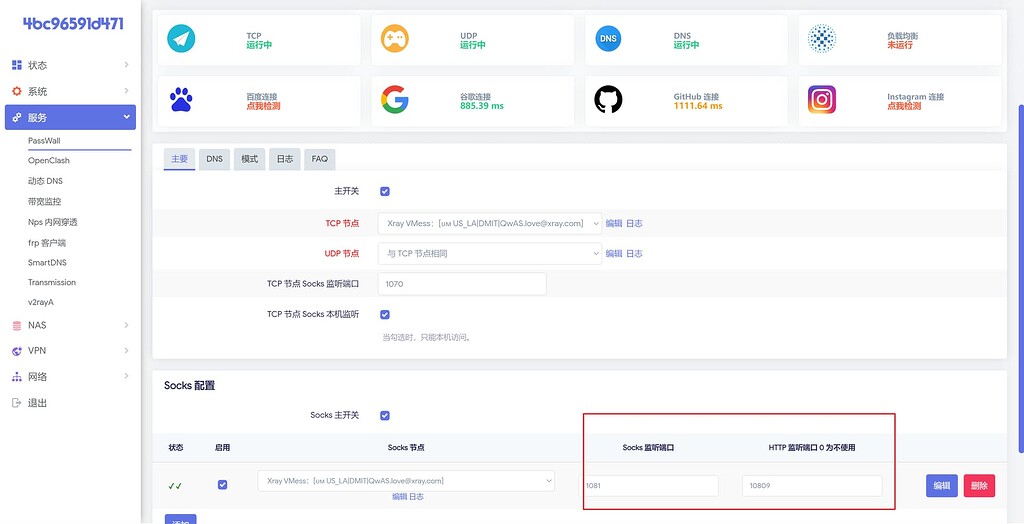Open PassWall in sidebar
Viewport: 1024px width, 524px height.
[x=44, y=140]
